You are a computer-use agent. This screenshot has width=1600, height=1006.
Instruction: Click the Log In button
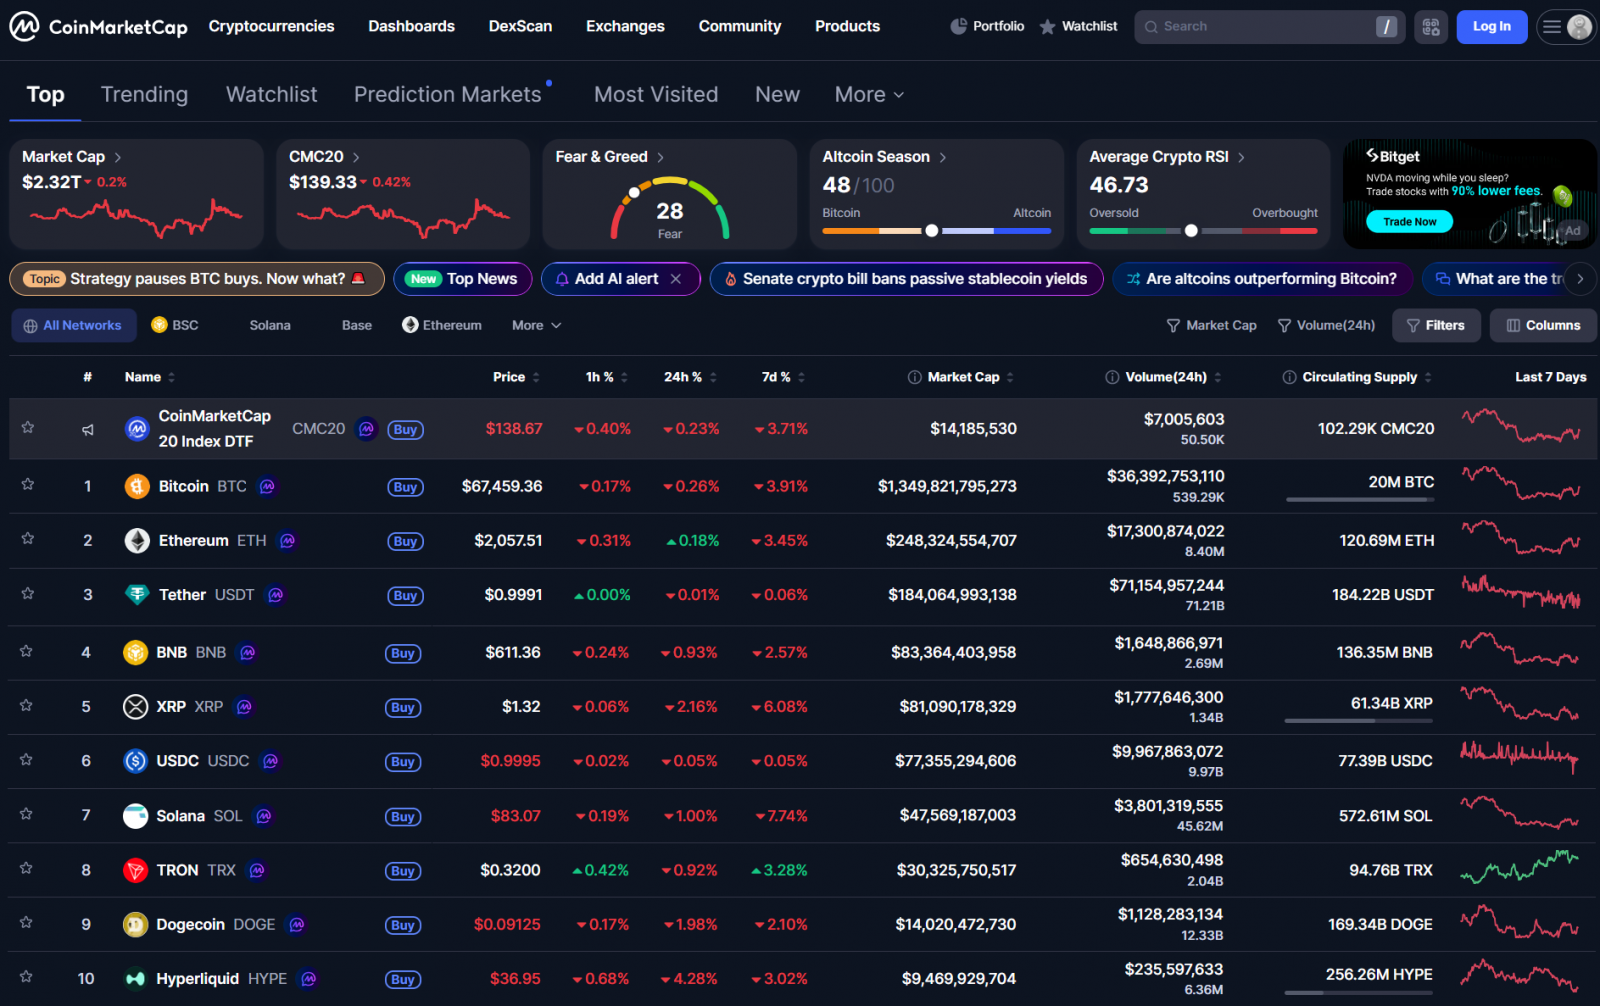pyautogui.click(x=1491, y=27)
